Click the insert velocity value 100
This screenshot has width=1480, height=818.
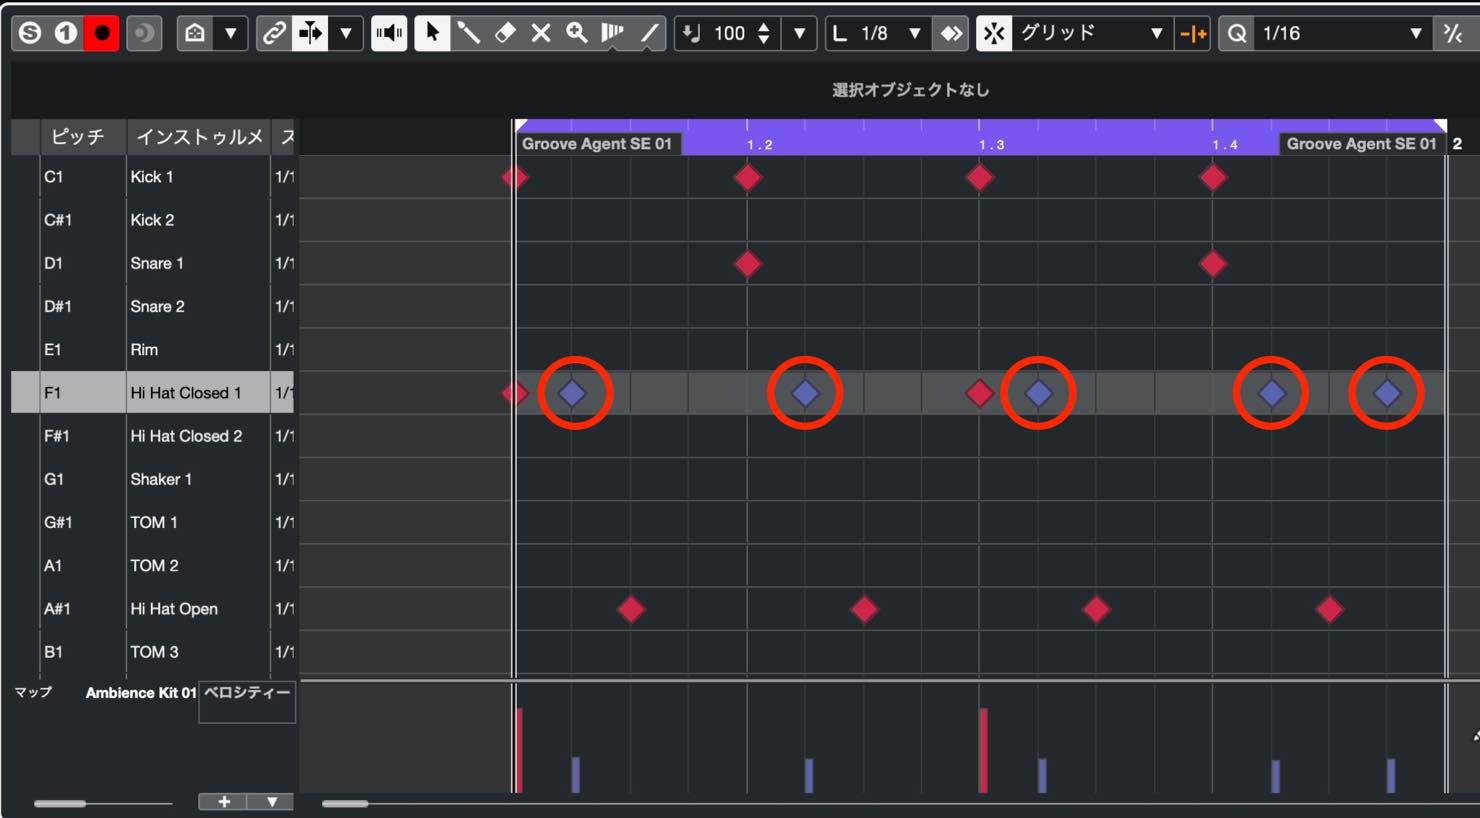click(729, 33)
